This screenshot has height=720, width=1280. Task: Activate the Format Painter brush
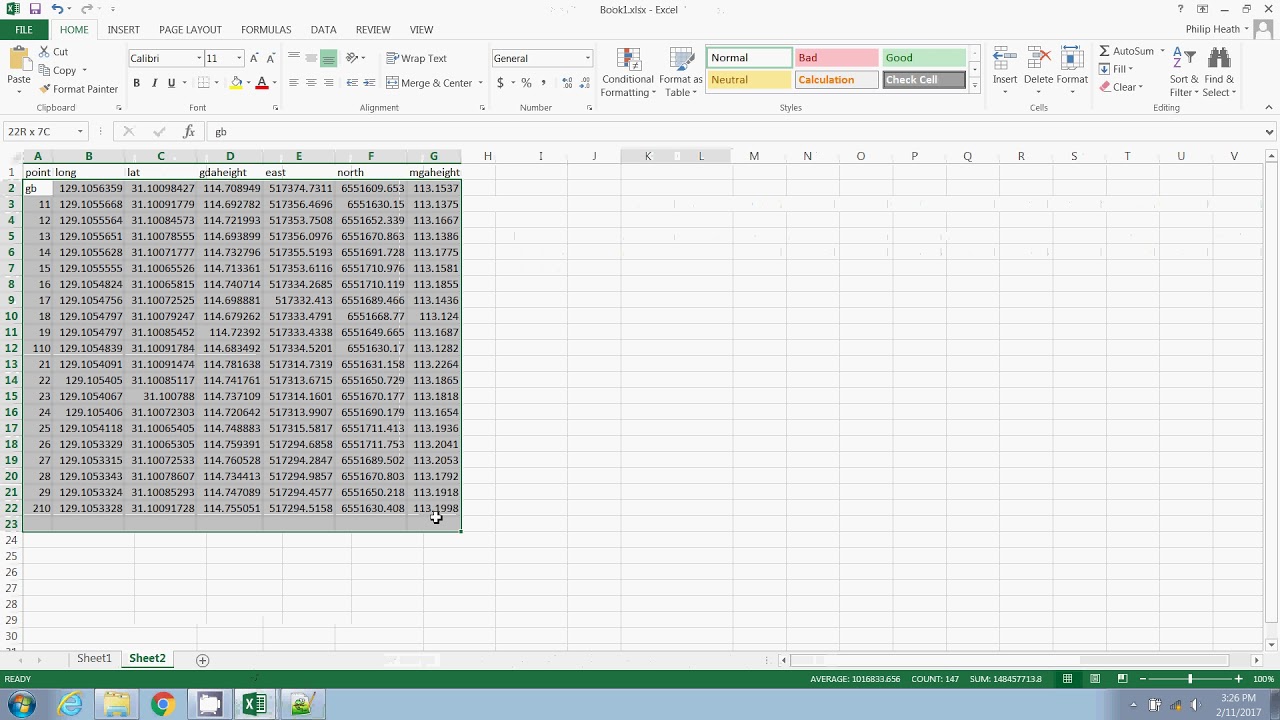coord(45,89)
